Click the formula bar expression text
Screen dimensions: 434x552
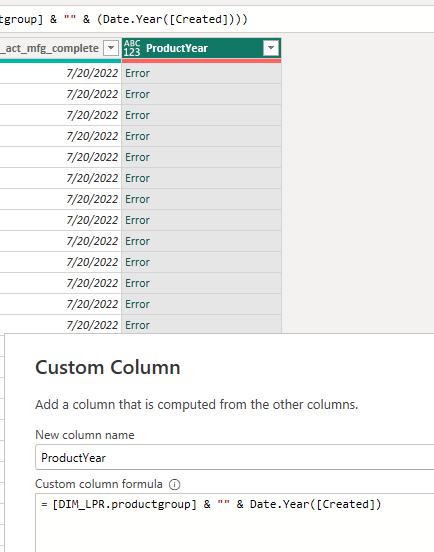[x=123, y=19]
